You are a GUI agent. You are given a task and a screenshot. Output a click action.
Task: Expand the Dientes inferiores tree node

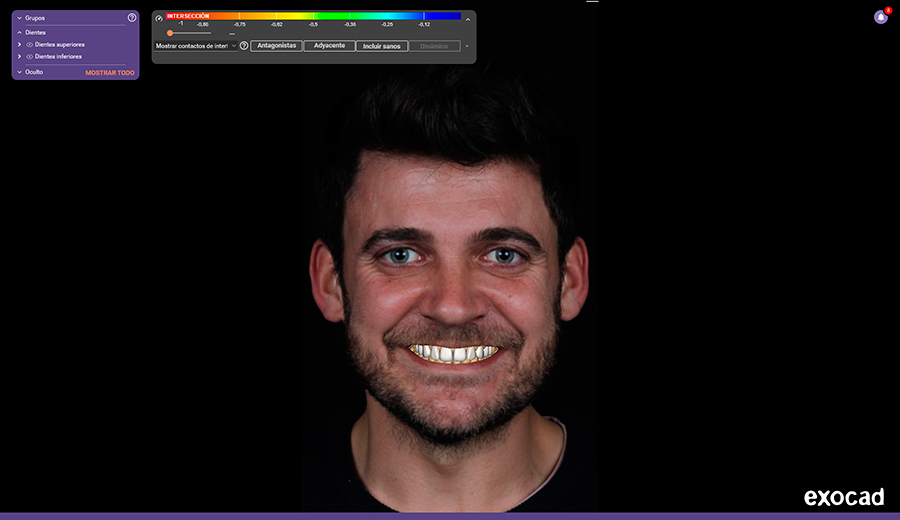[x=20, y=57]
